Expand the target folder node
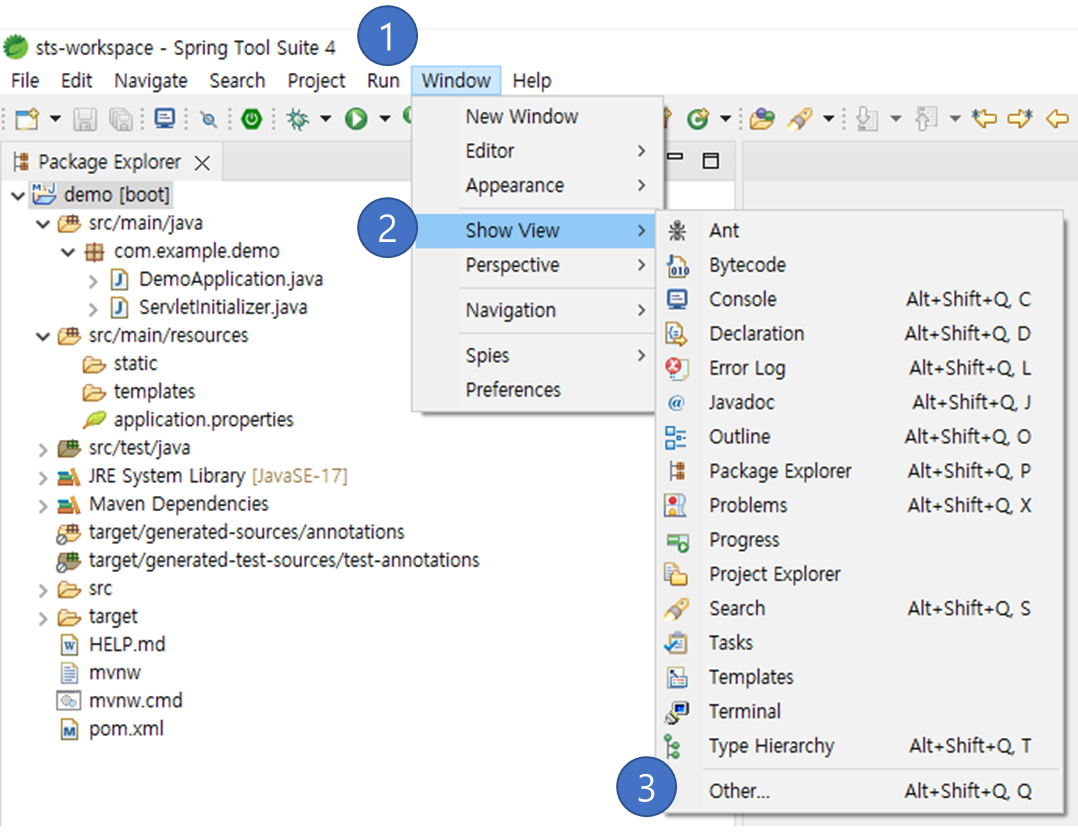The width and height of the screenshot is (1078, 833). [x=43, y=618]
